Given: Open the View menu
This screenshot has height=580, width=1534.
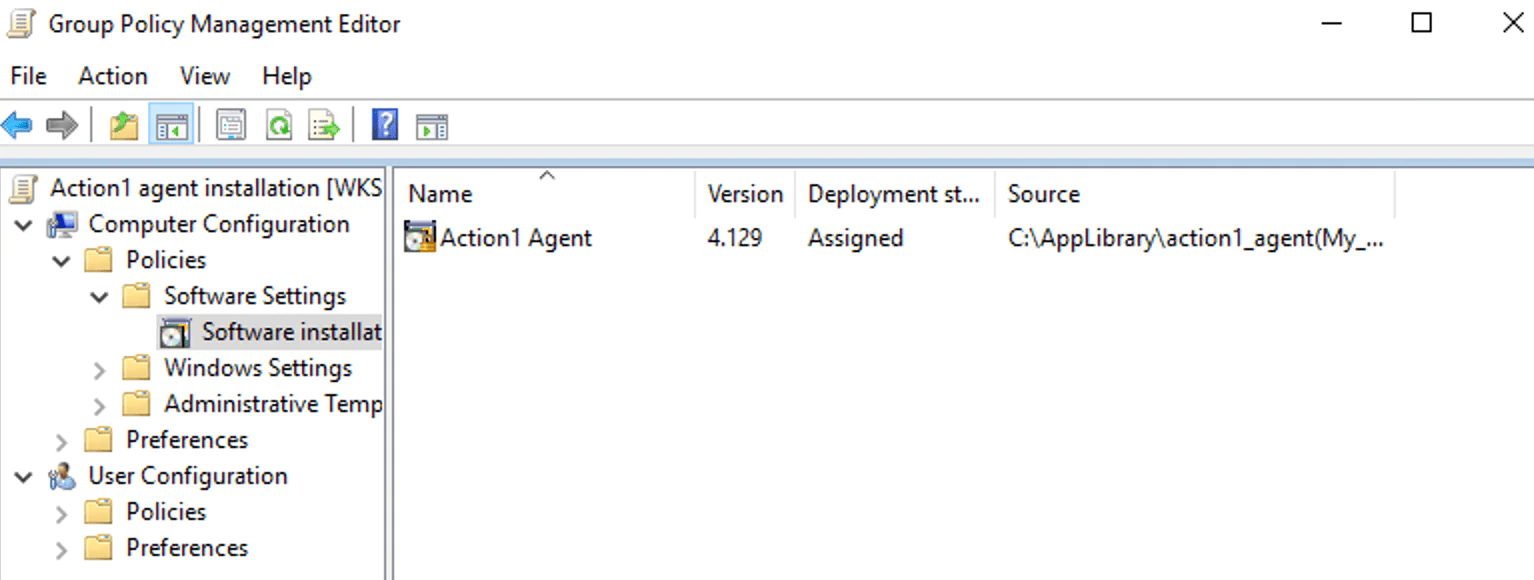Looking at the screenshot, I should [x=205, y=76].
